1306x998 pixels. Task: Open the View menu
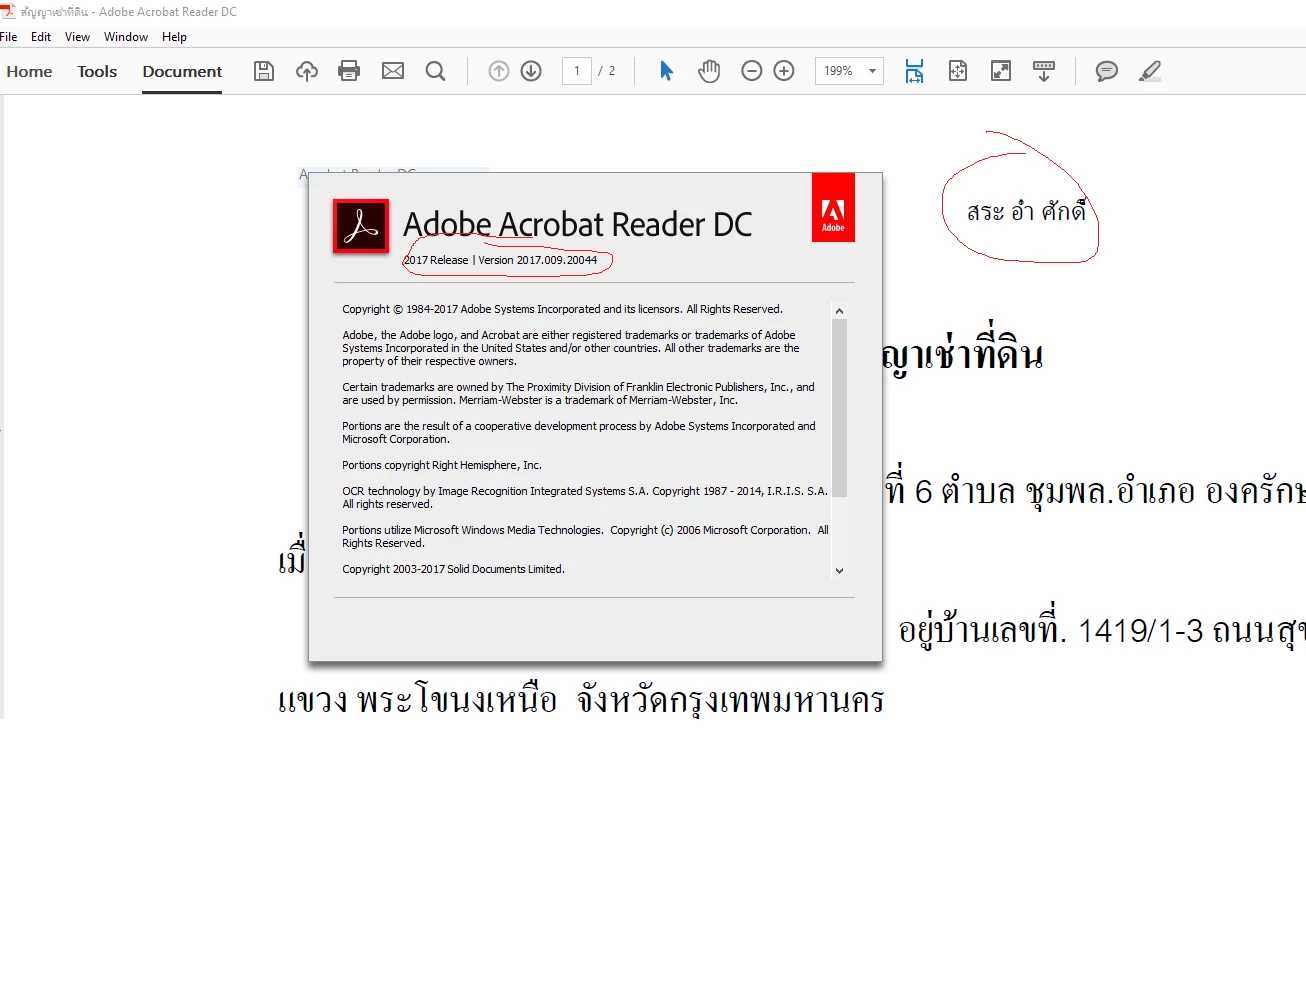tap(77, 37)
